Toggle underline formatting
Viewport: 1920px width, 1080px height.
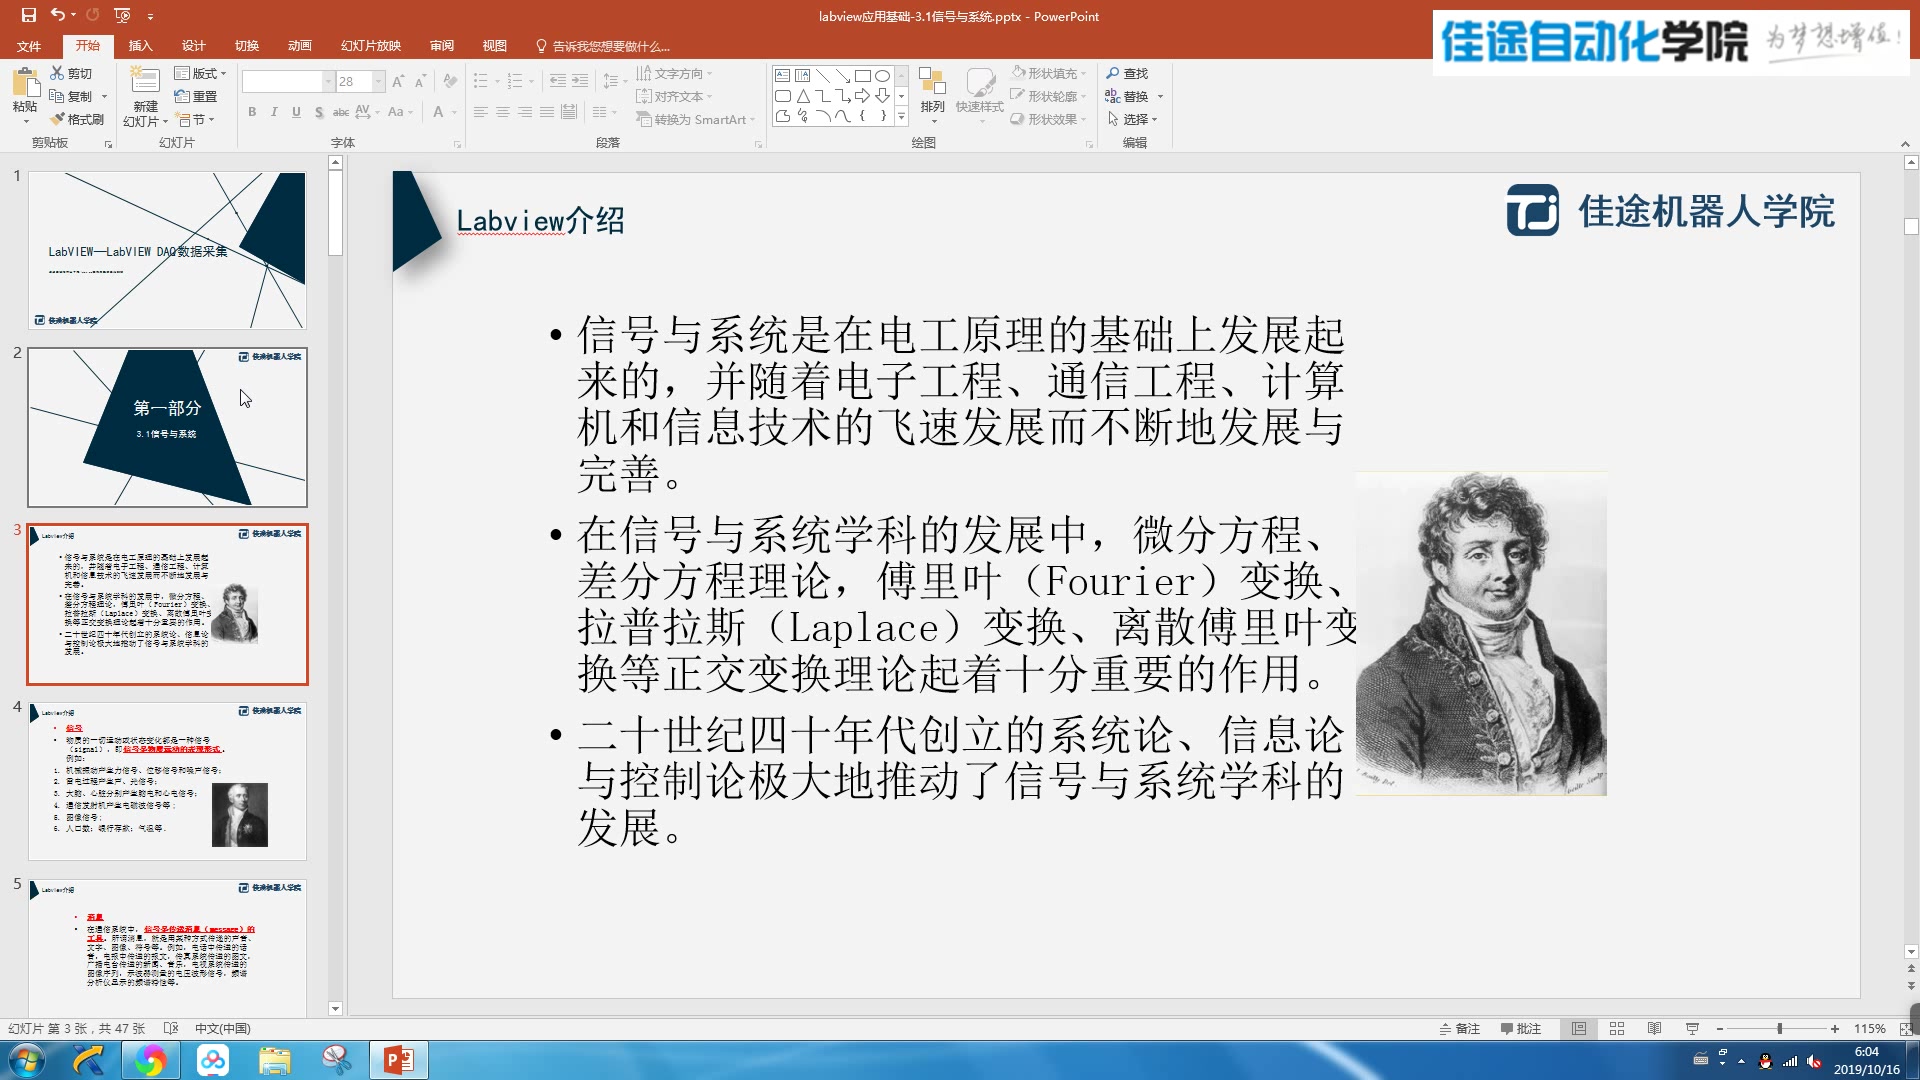[296, 113]
